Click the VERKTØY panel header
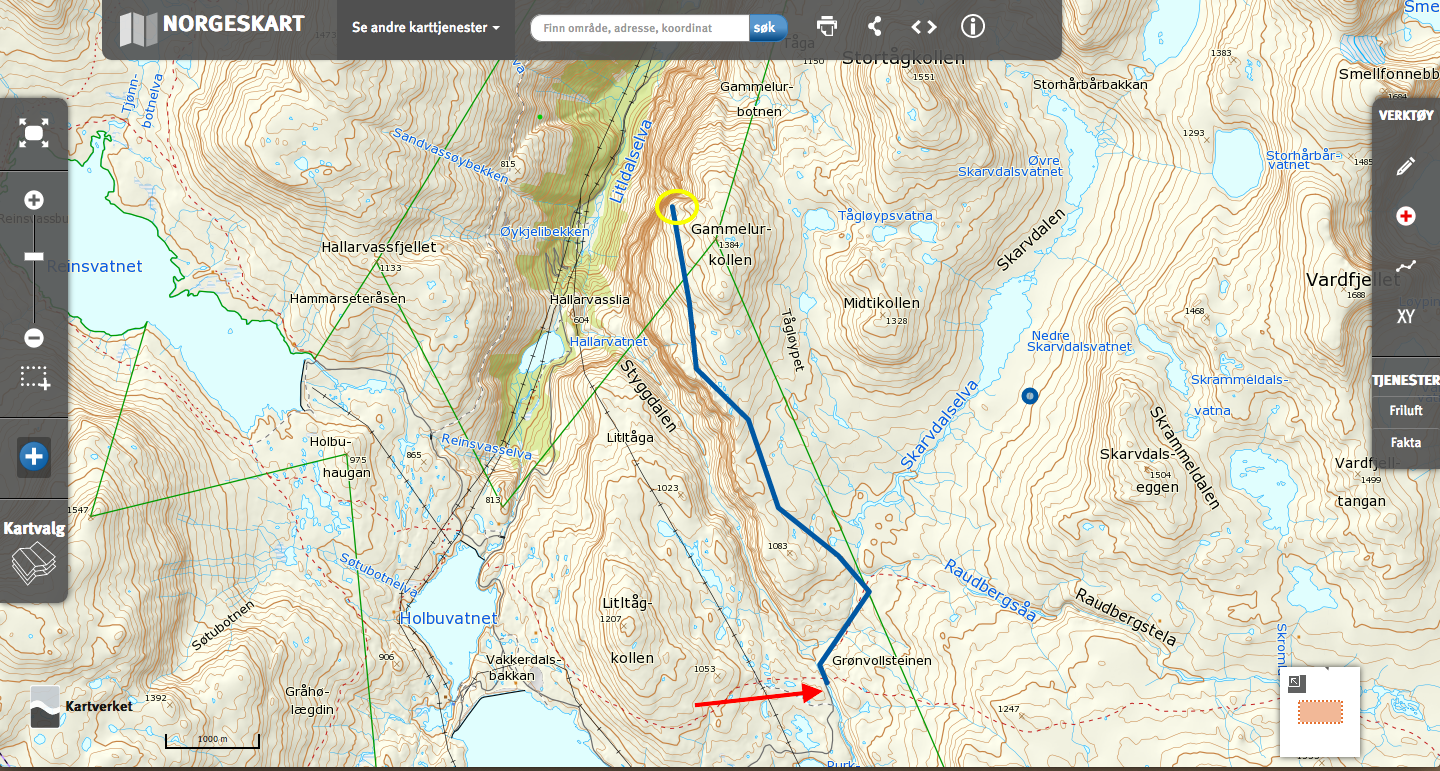 click(1408, 115)
